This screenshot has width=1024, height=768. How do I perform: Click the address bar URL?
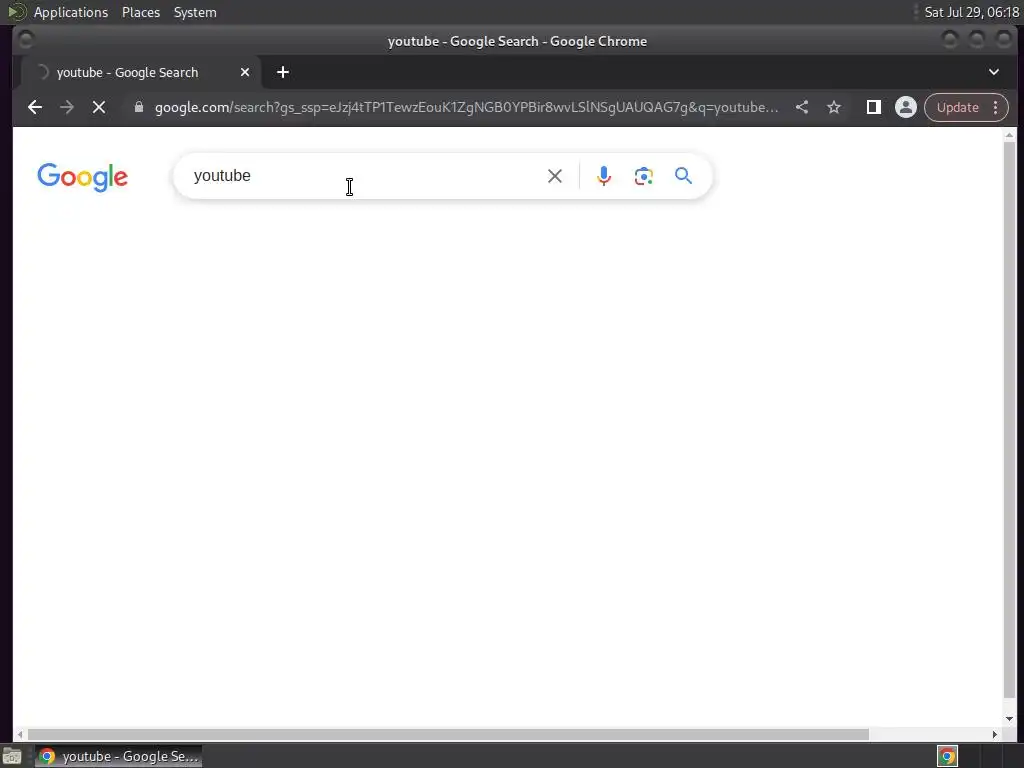coord(466,107)
